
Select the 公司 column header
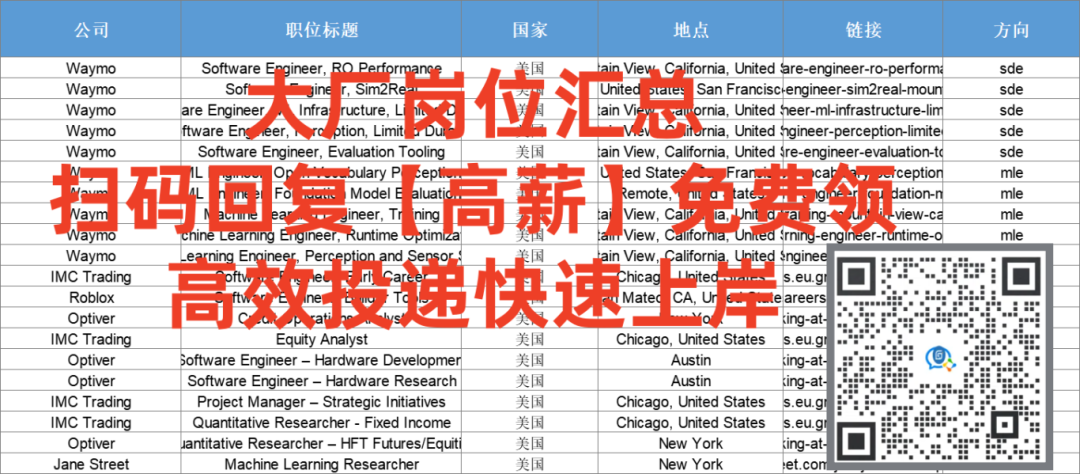tap(91, 29)
